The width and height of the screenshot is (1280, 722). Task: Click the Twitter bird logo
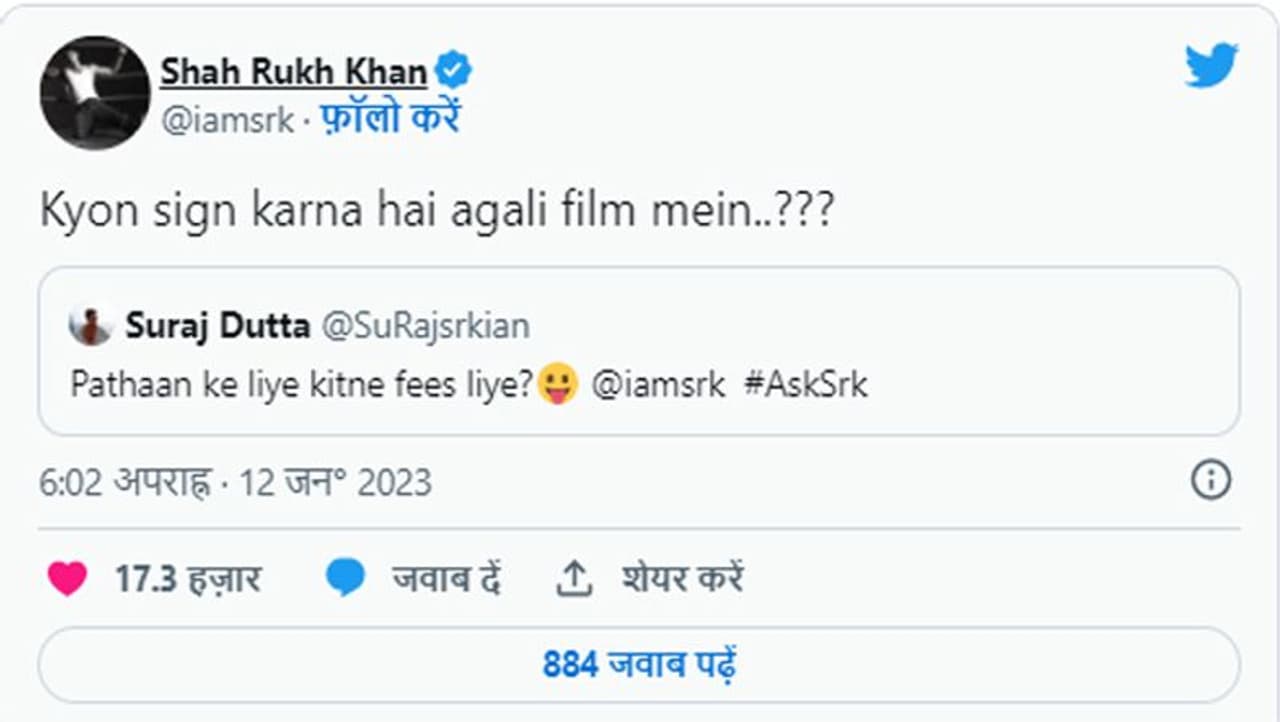point(1211,66)
